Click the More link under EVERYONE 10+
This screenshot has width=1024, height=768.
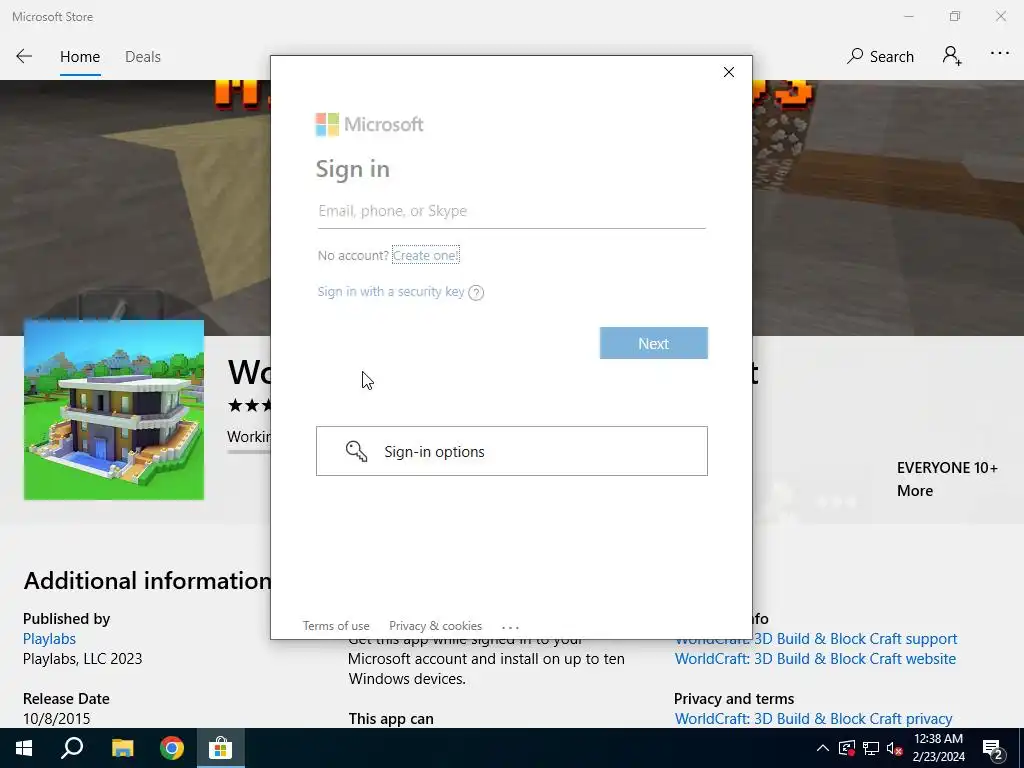coord(914,490)
